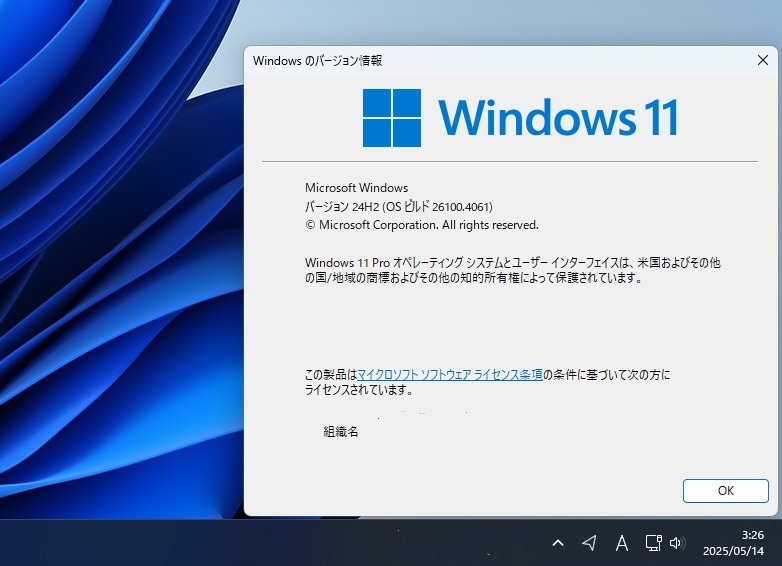Click the OK button
The height and width of the screenshot is (566, 782).
click(x=726, y=491)
